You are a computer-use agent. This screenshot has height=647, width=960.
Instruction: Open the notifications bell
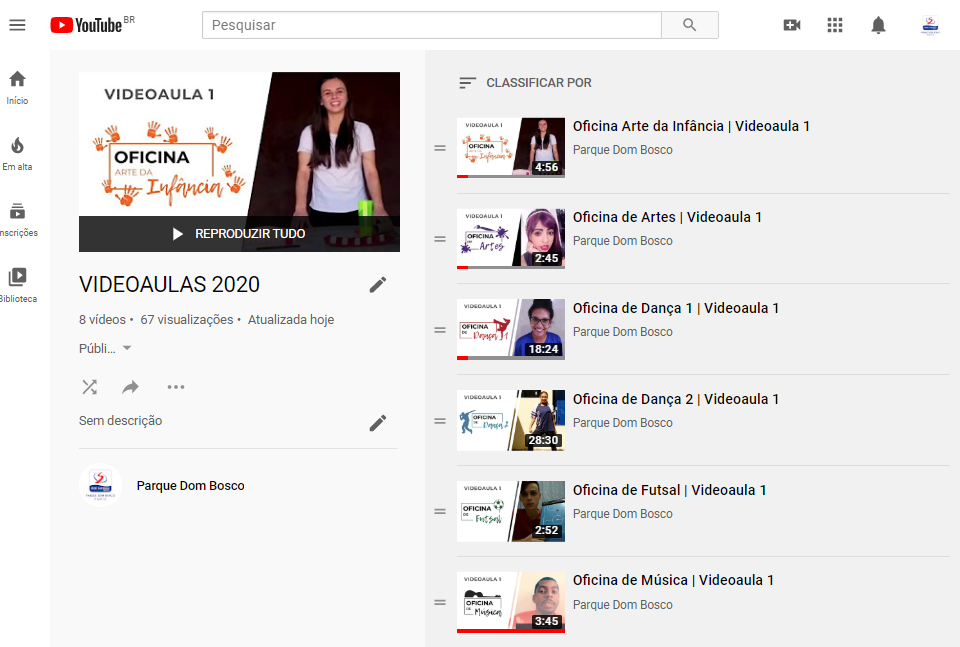pos(878,25)
